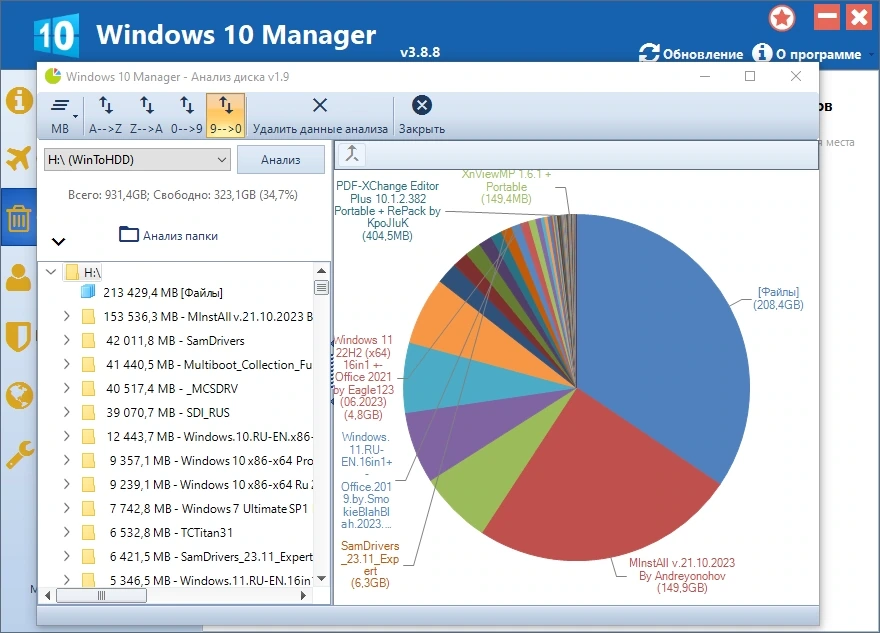This screenshot has width=880, height=633.
Task: Click the horizontal scrollbar right arrow
Action: click(304, 595)
